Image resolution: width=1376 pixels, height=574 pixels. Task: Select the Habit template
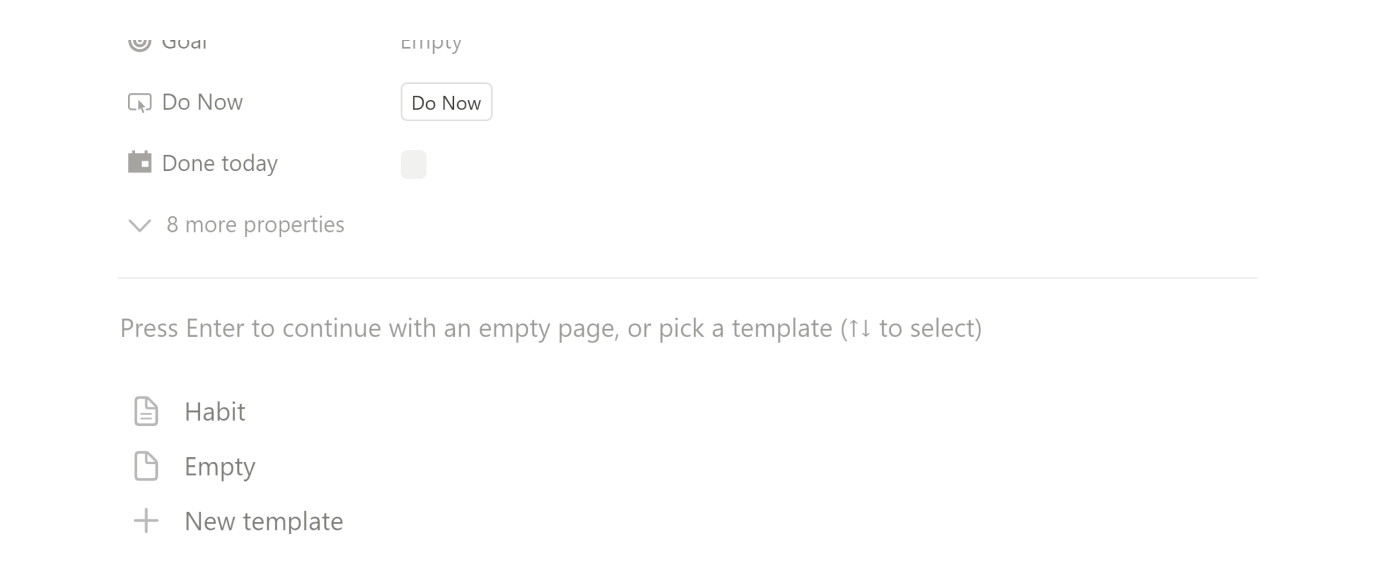click(x=215, y=412)
